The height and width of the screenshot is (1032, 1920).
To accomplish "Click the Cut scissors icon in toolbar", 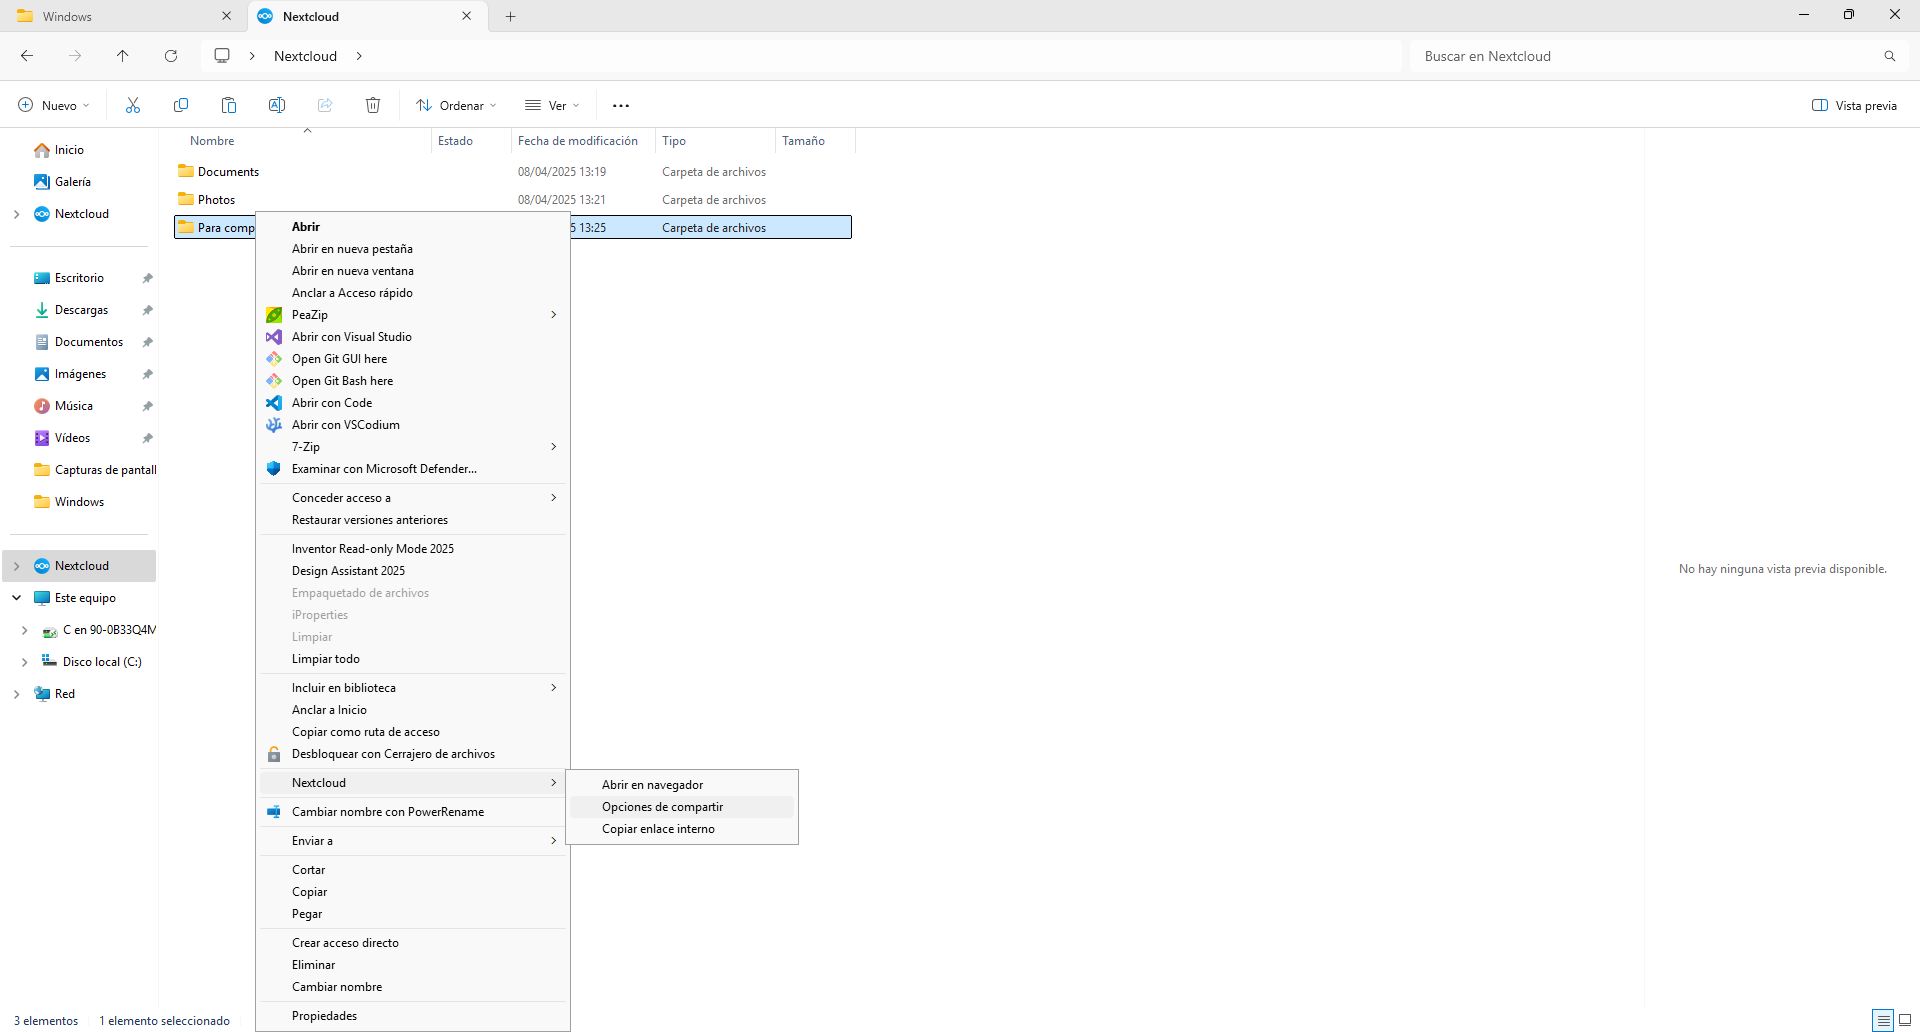I will [x=133, y=105].
